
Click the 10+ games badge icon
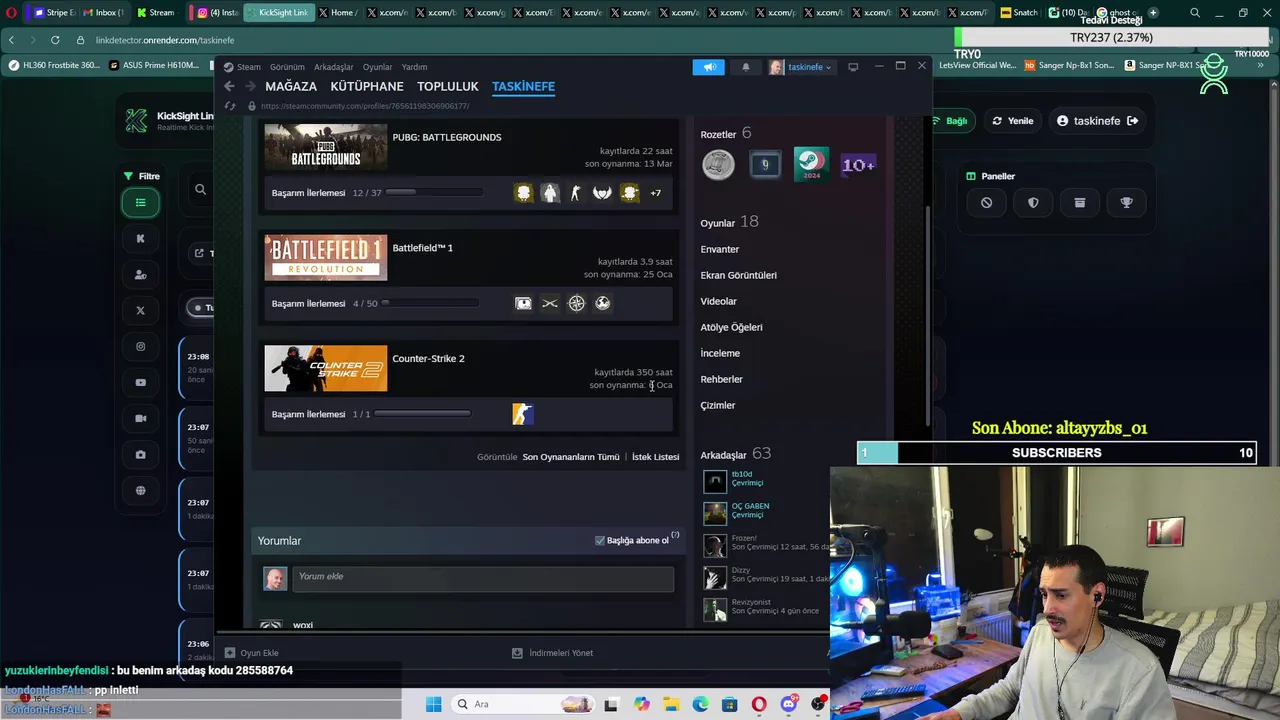(858, 164)
